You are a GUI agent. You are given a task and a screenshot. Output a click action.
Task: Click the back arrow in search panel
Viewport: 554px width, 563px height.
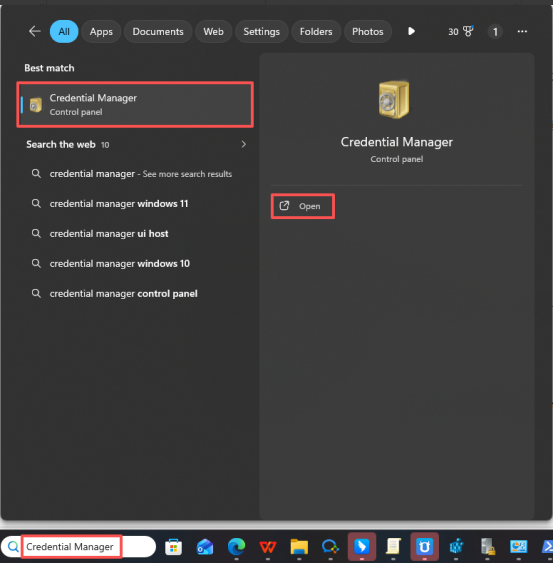coord(34,31)
